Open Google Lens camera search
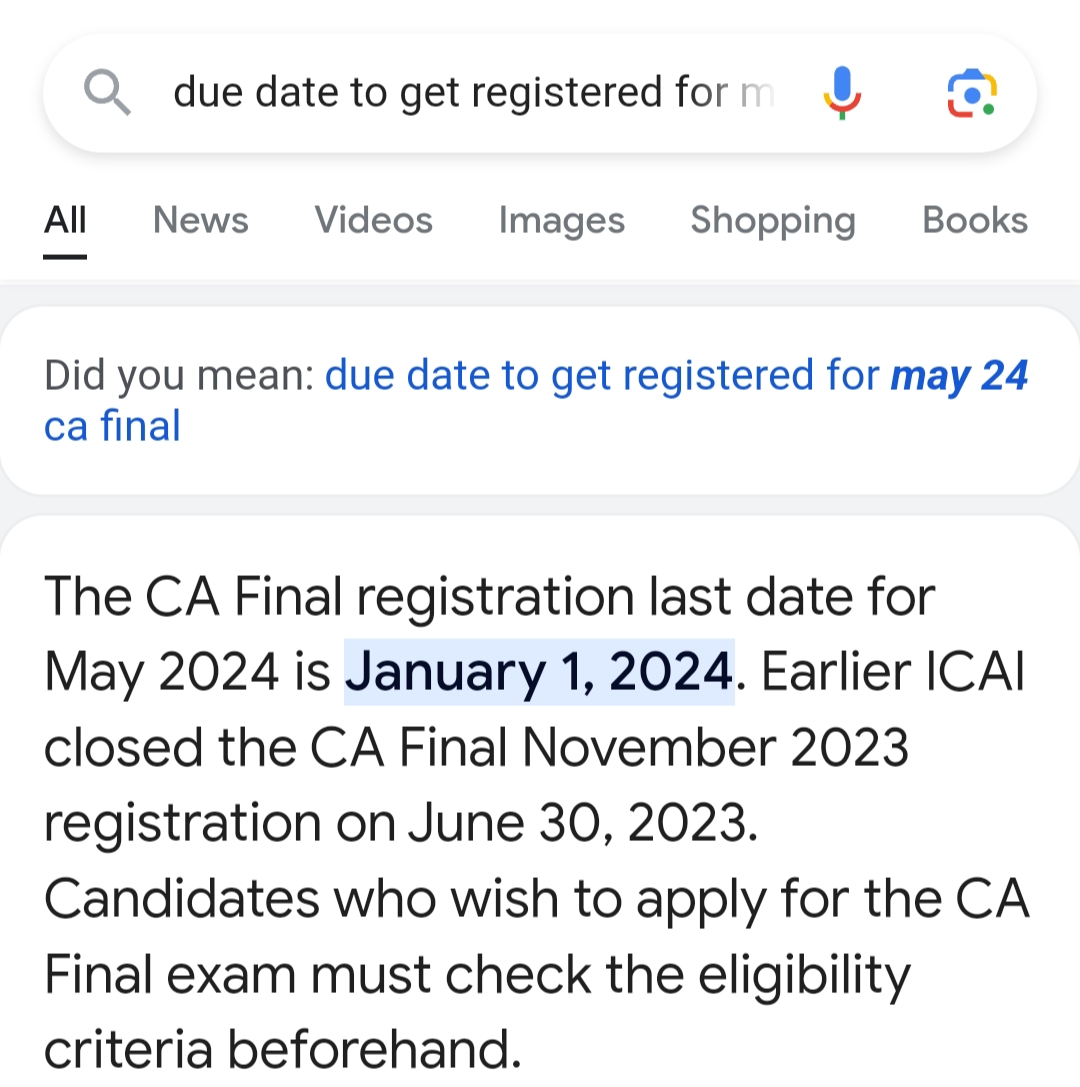Screen dimensions: 1080x1087 click(971, 94)
